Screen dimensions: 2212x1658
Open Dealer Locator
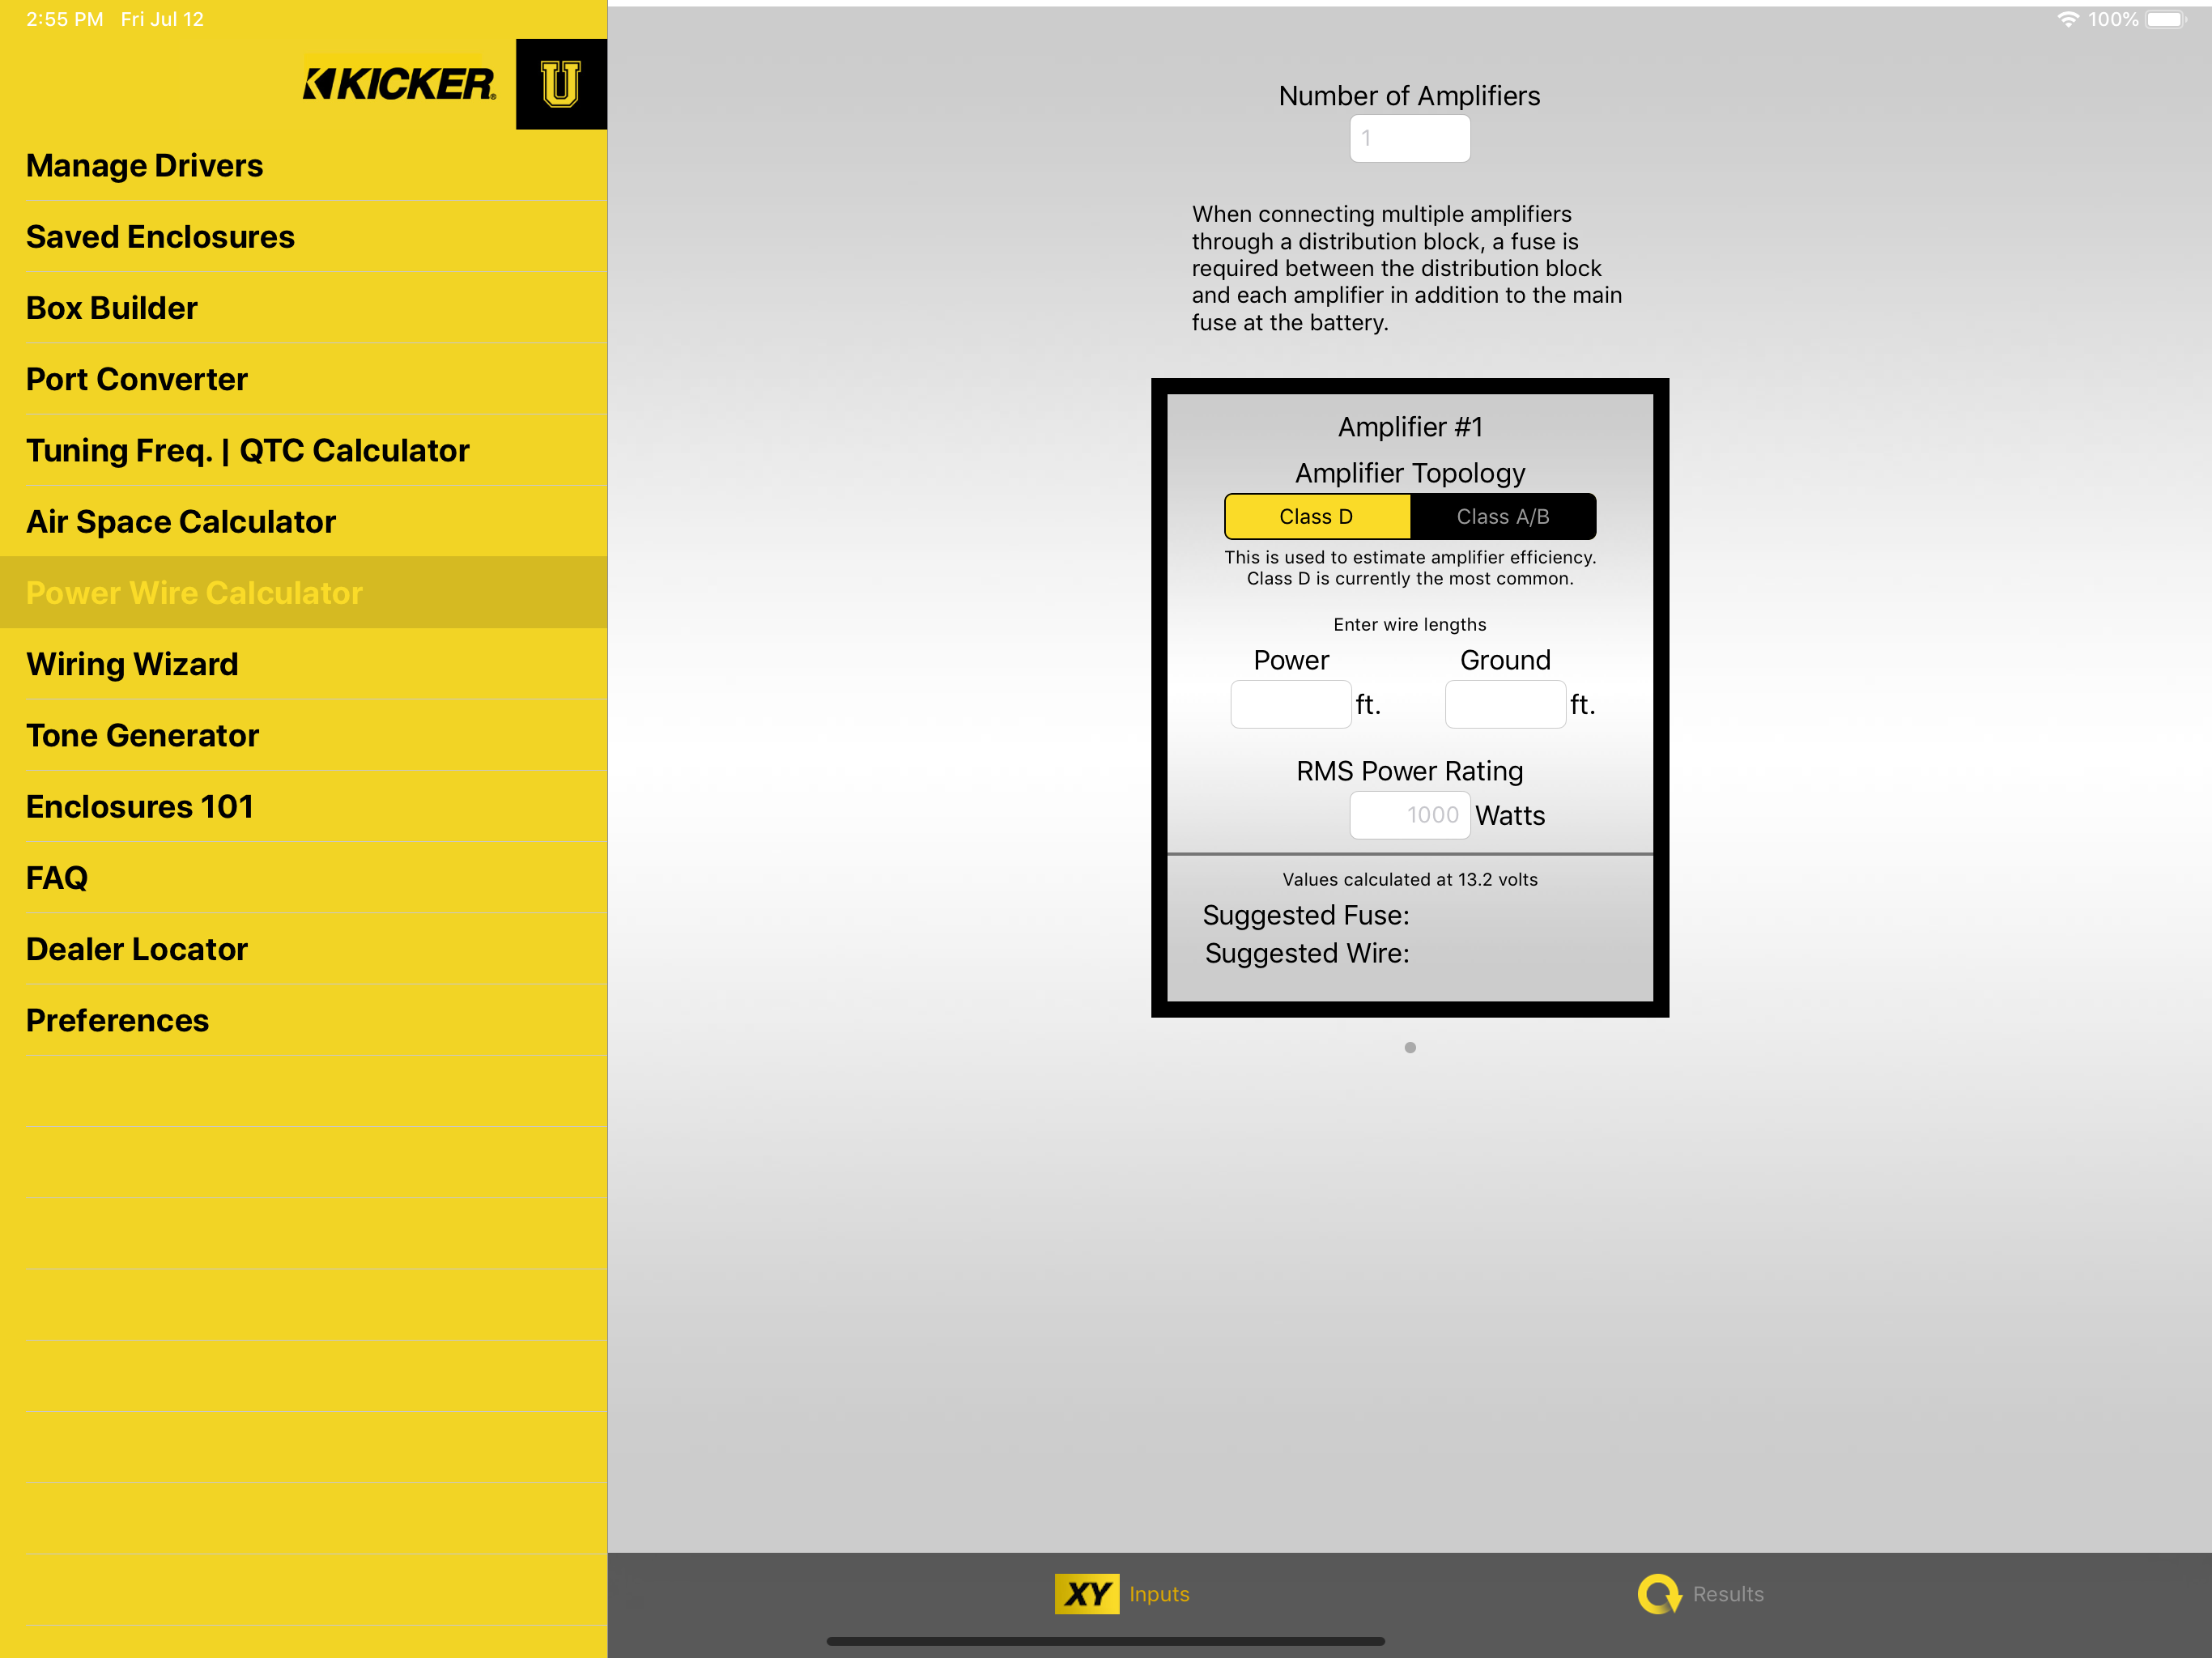tap(304, 949)
